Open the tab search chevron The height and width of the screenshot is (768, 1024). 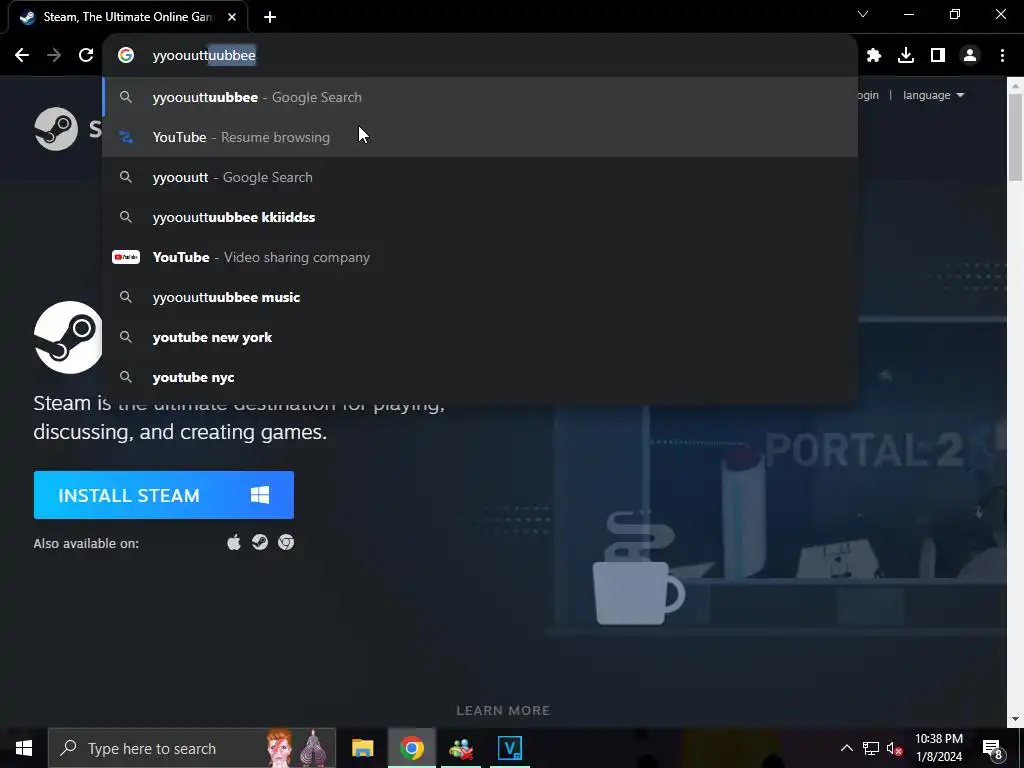point(863,14)
